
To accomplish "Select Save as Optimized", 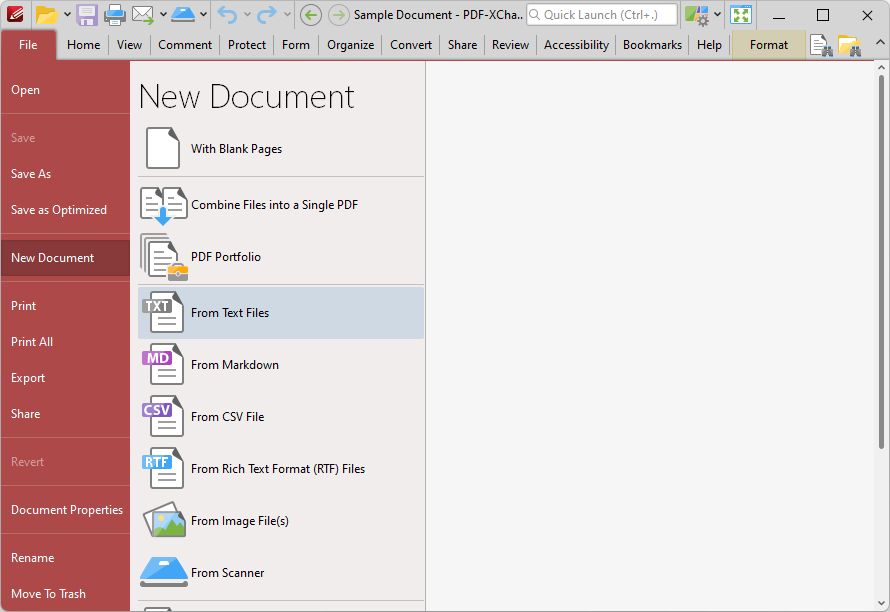I will tap(65, 209).
